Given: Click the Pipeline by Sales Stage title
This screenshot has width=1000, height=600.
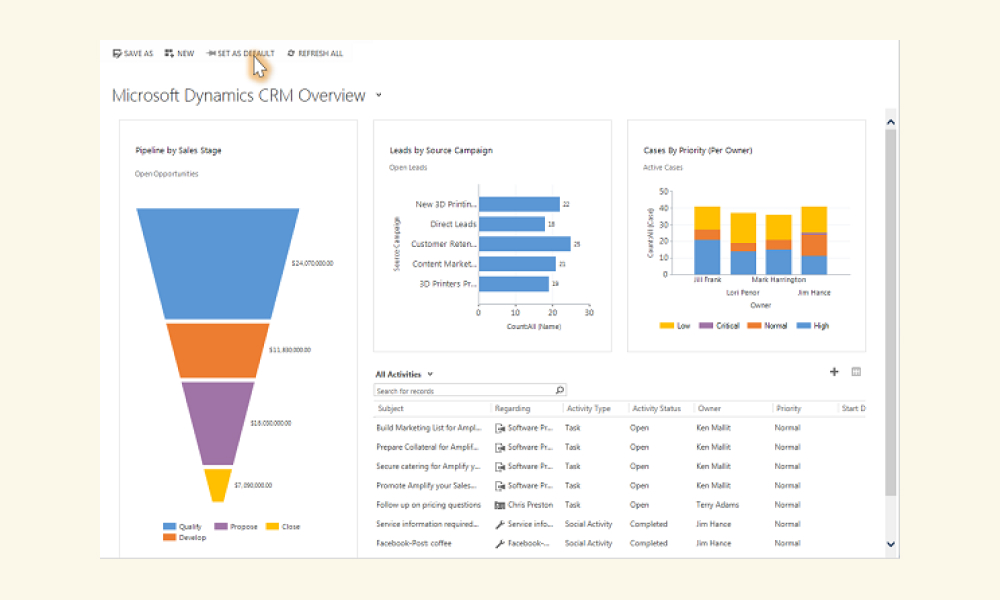Looking at the screenshot, I should [x=179, y=150].
